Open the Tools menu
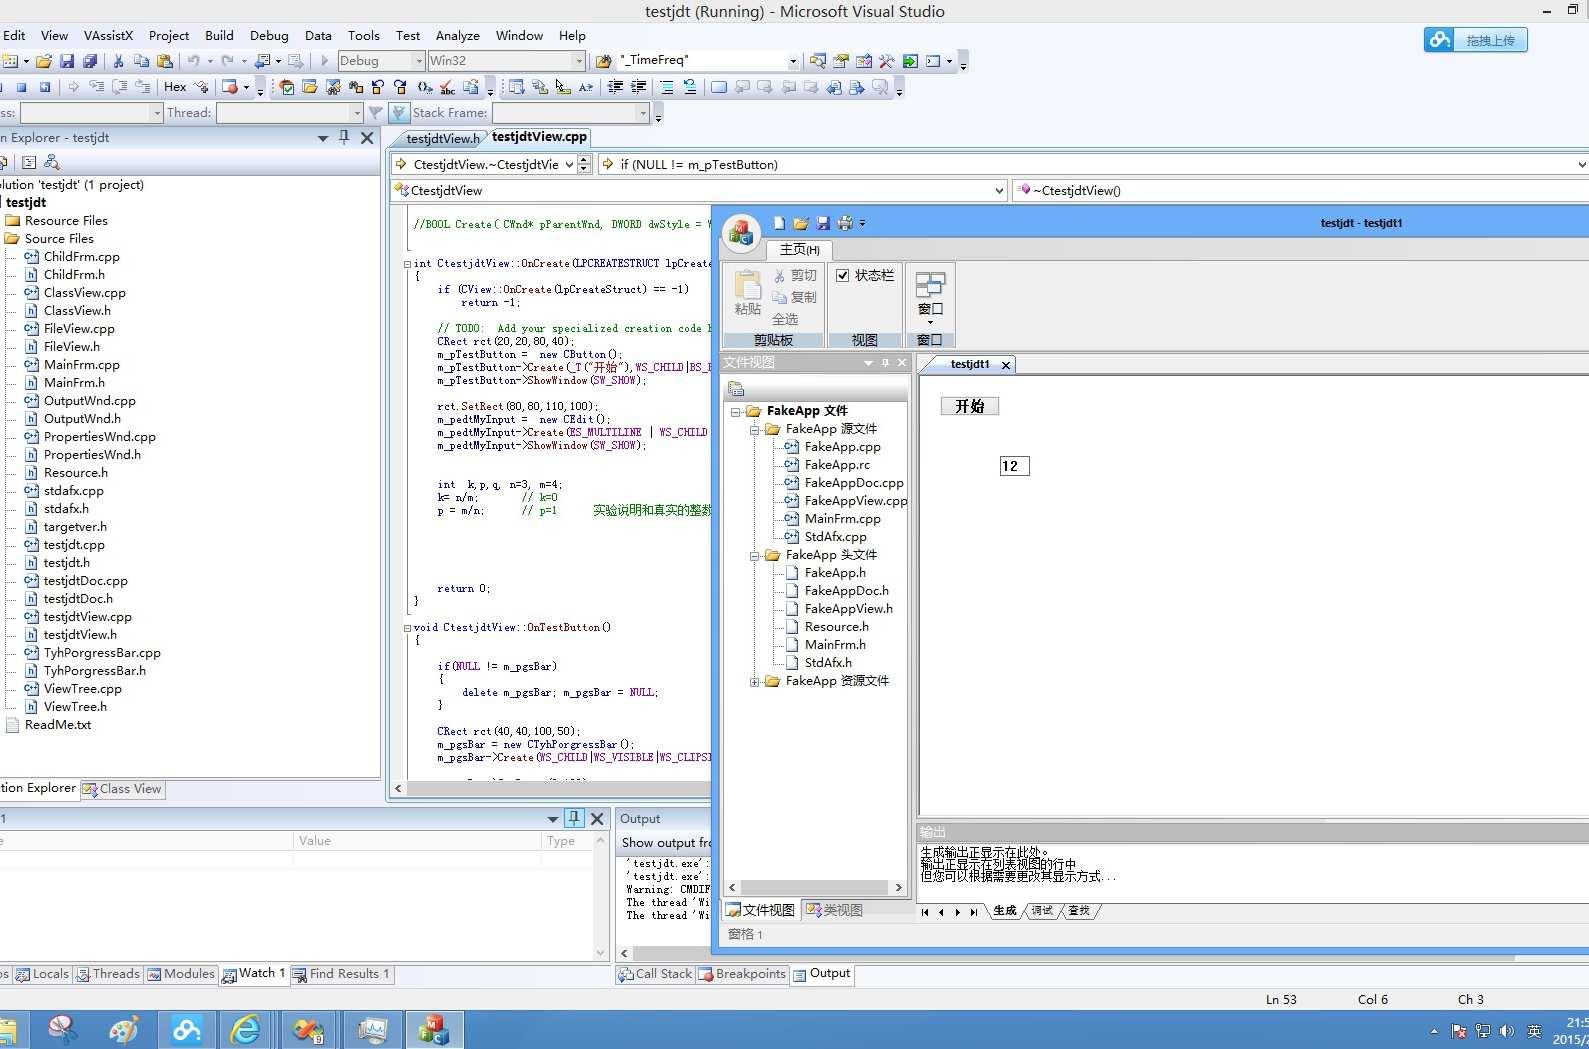The image size is (1589, 1049). (363, 35)
